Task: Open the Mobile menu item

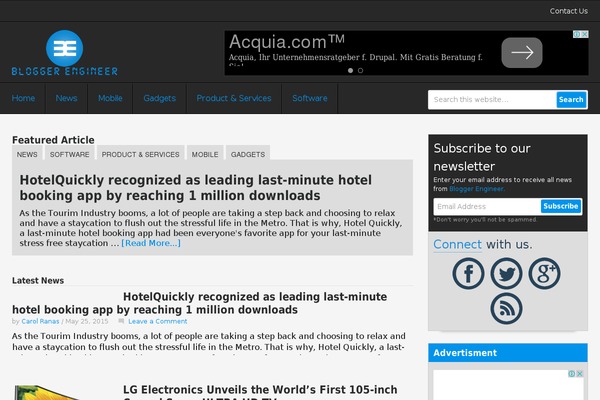Action: point(110,98)
